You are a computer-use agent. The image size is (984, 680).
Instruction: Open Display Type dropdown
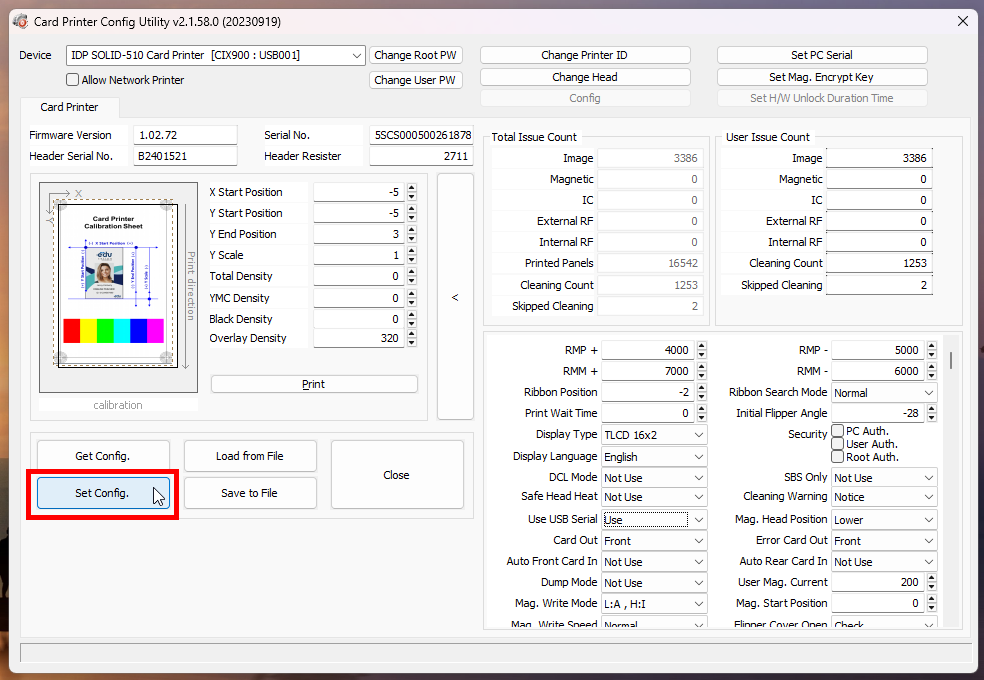[x=654, y=435]
